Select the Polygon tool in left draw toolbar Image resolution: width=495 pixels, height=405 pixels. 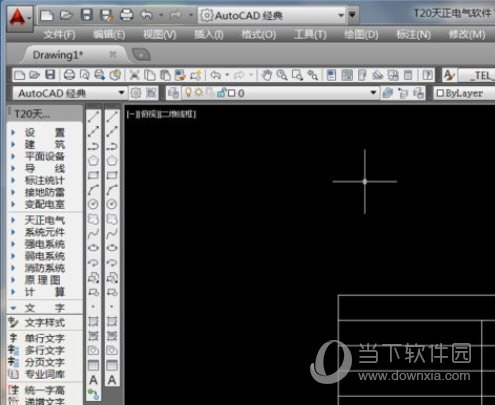93,161
